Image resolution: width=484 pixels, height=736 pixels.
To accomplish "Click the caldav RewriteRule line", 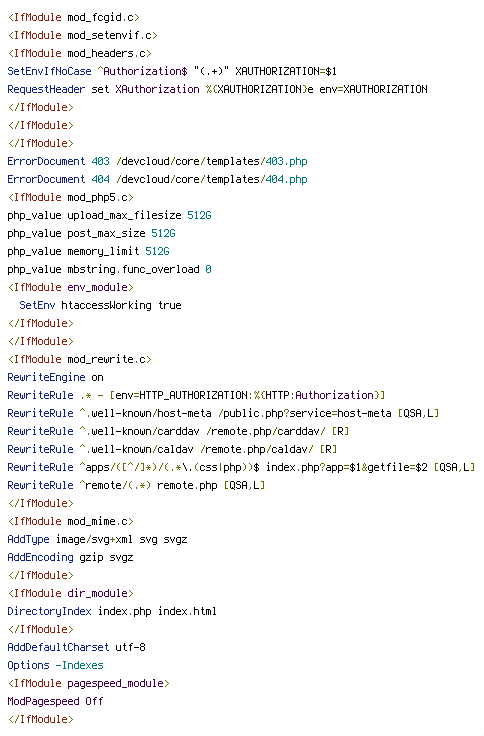I will click(172, 449).
